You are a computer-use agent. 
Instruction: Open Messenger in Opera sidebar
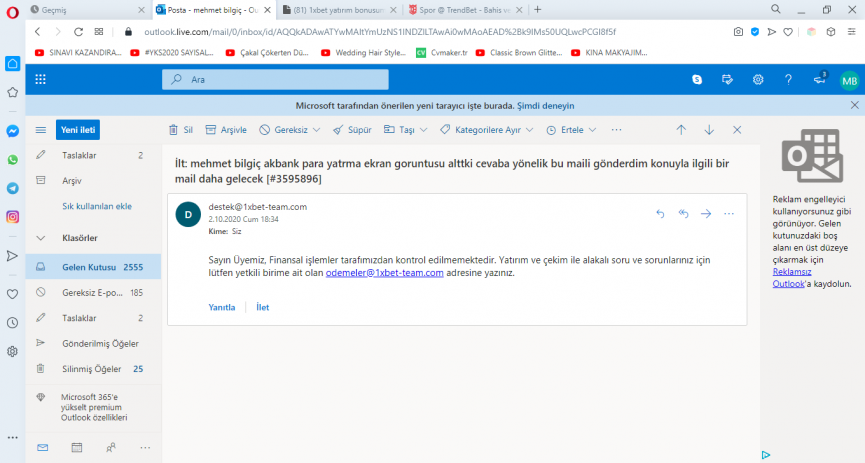[12, 131]
